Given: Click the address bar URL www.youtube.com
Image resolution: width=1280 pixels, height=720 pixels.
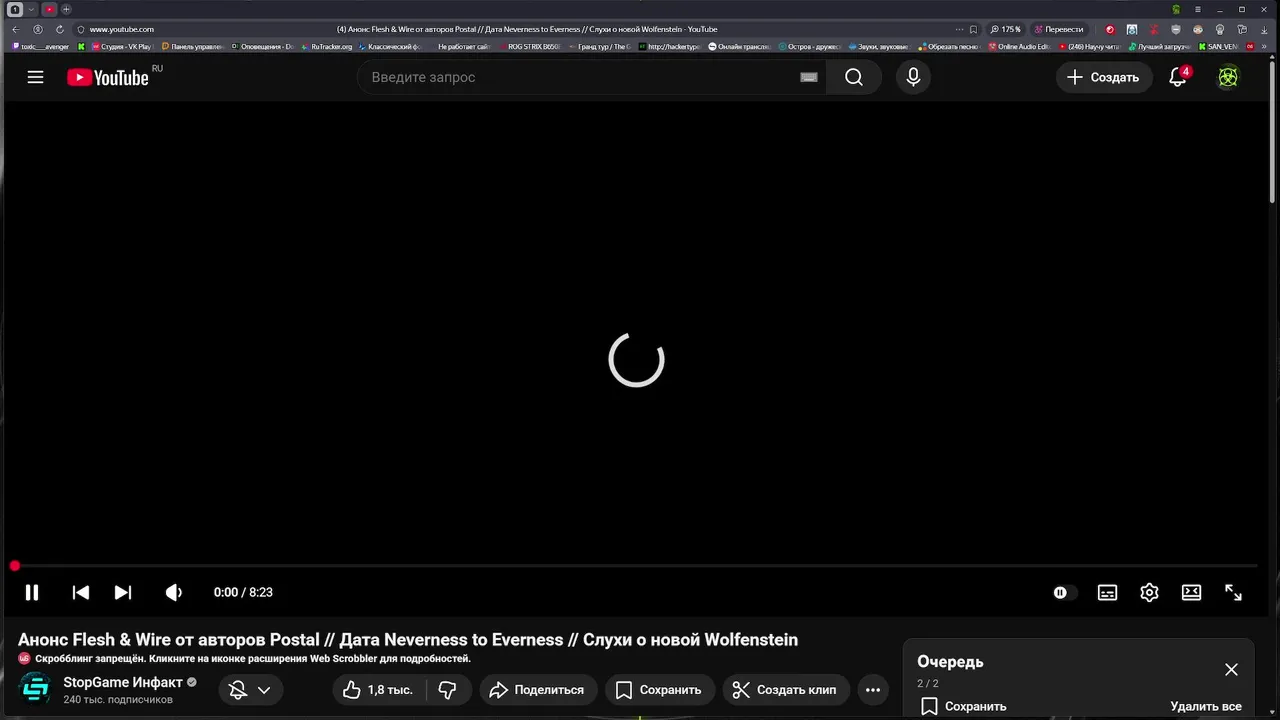Looking at the screenshot, I should click(x=122, y=29).
